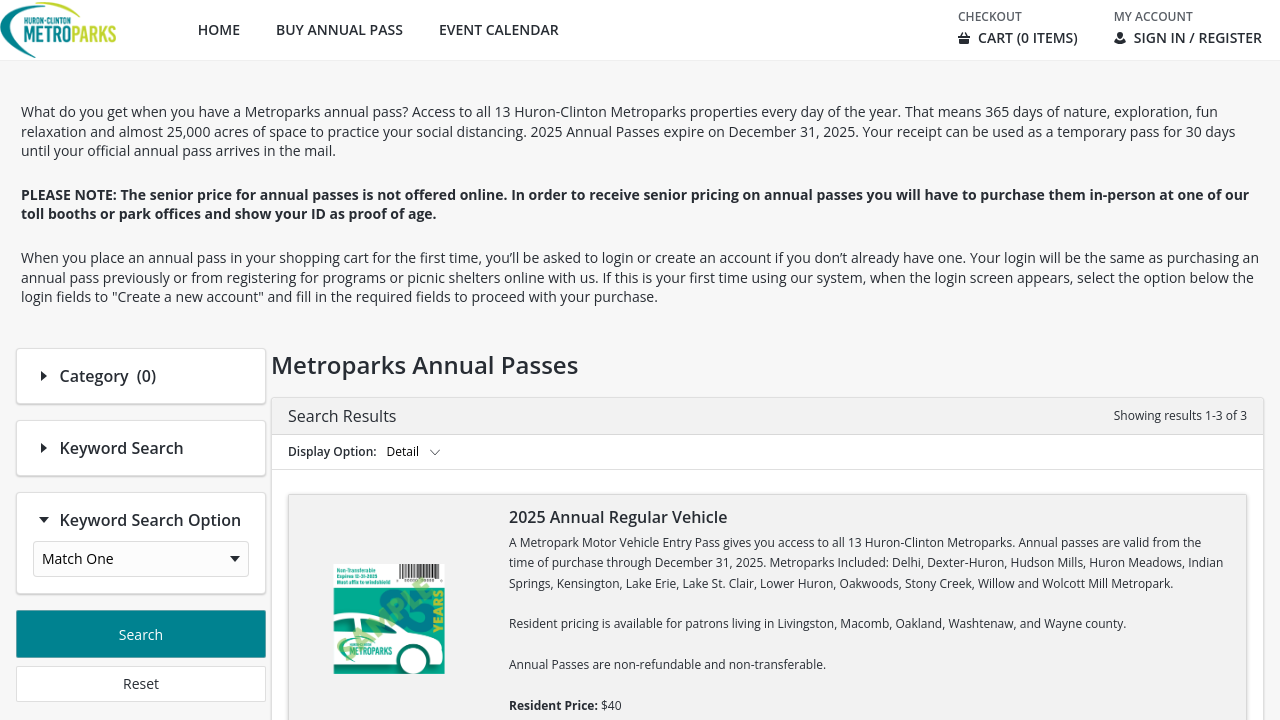
Task: Click the shopping cart basket icon
Action: pyautogui.click(x=964, y=38)
